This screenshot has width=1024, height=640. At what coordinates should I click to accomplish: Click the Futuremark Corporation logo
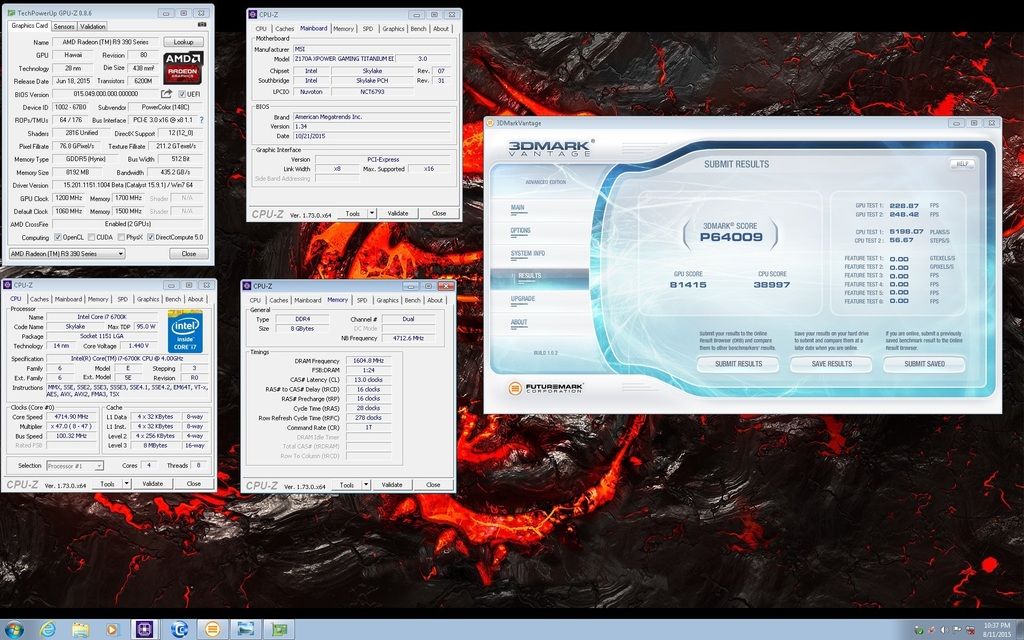point(545,388)
